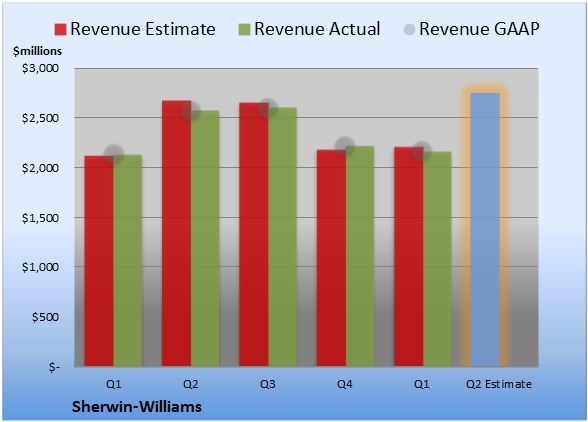The width and height of the screenshot is (588, 422).
Task: Click the 'Q3' quarter label
Action: [x=268, y=384]
